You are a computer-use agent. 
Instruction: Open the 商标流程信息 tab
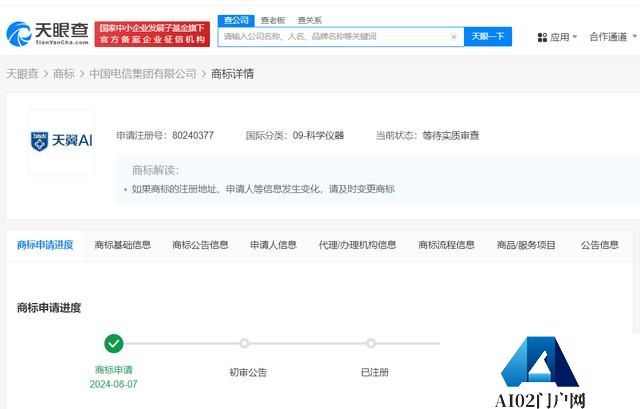[x=446, y=245]
